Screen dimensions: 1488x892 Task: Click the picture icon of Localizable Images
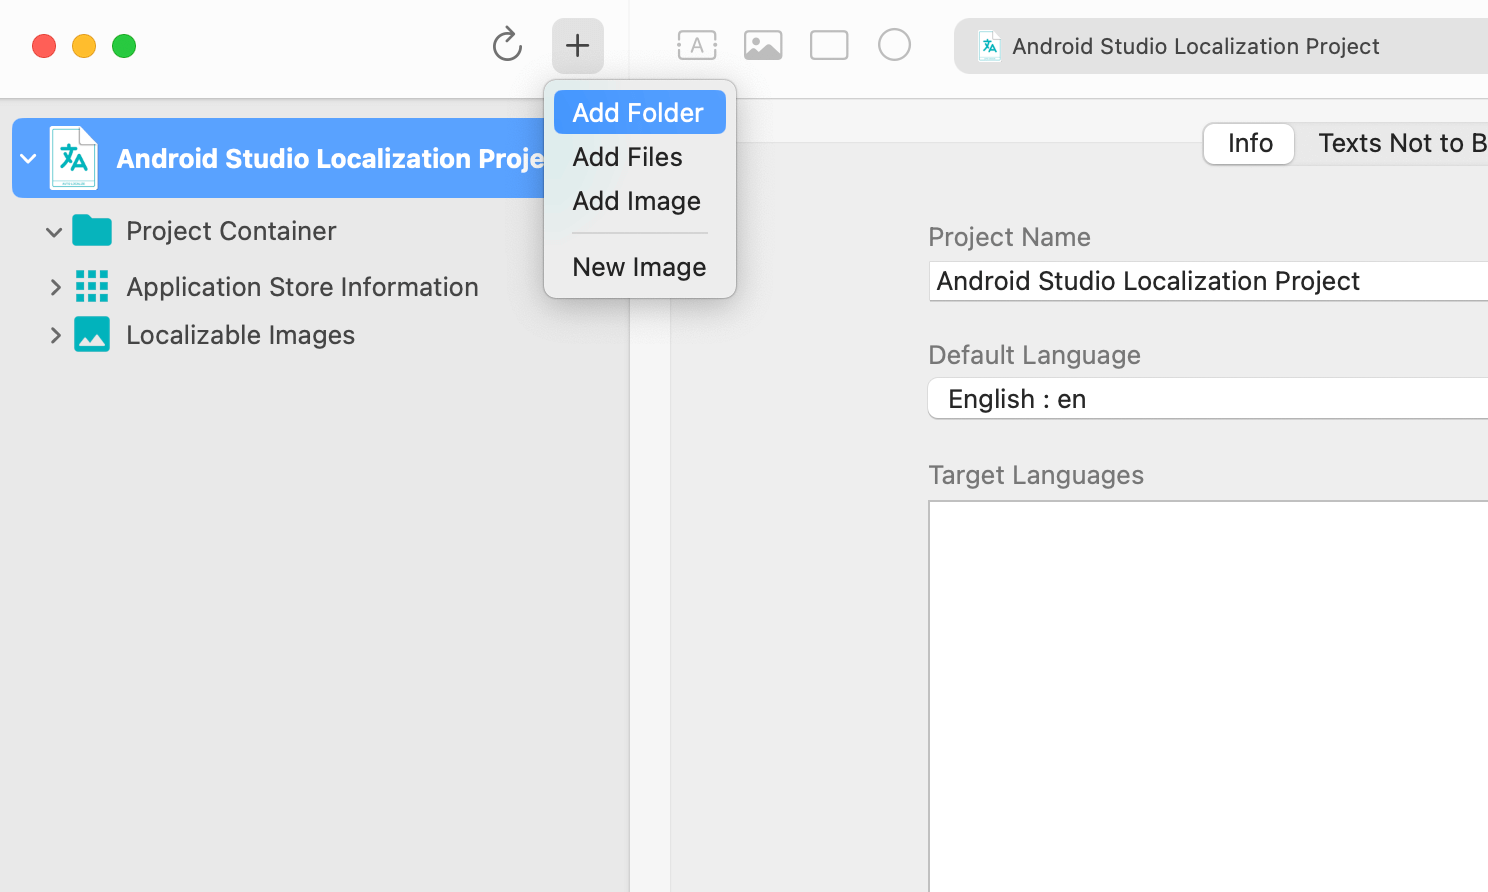[92, 334]
